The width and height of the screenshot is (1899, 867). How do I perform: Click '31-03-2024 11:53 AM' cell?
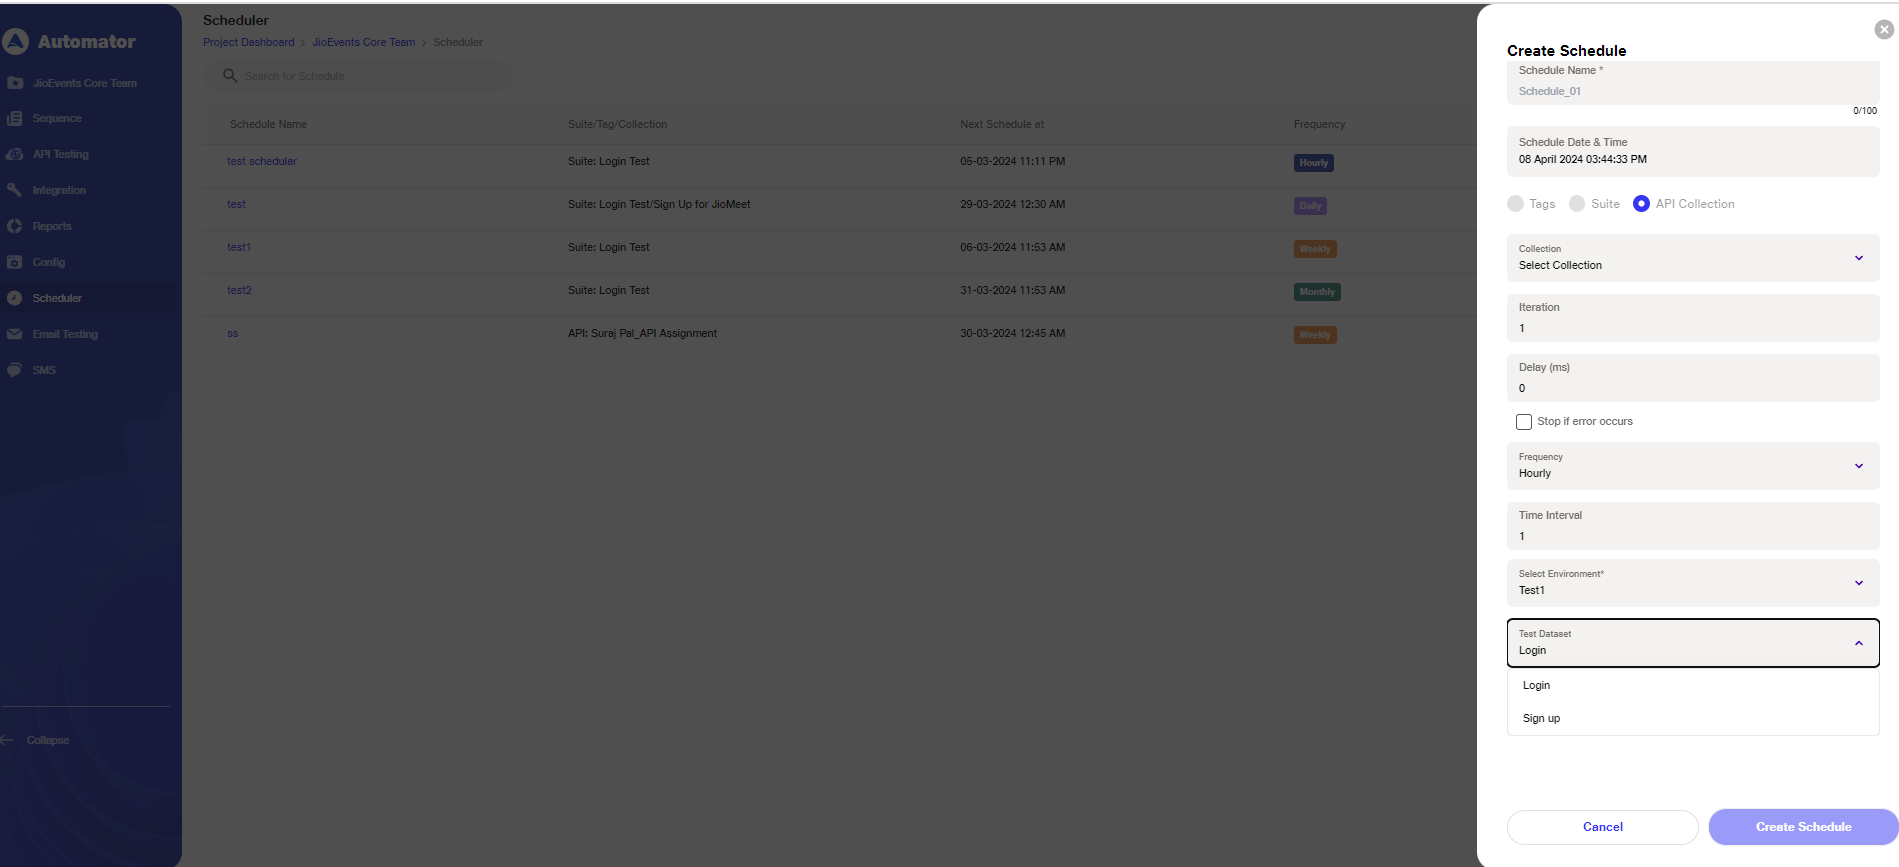1013,290
